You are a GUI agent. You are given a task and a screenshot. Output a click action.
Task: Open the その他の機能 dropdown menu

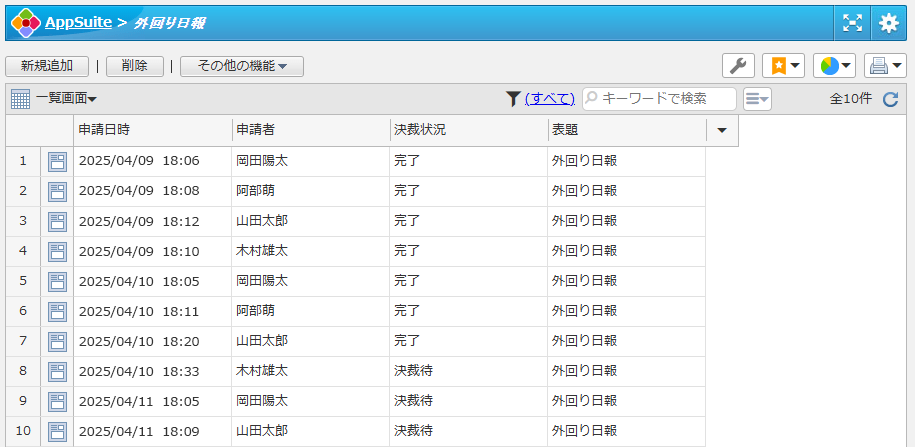pyautogui.click(x=242, y=66)
